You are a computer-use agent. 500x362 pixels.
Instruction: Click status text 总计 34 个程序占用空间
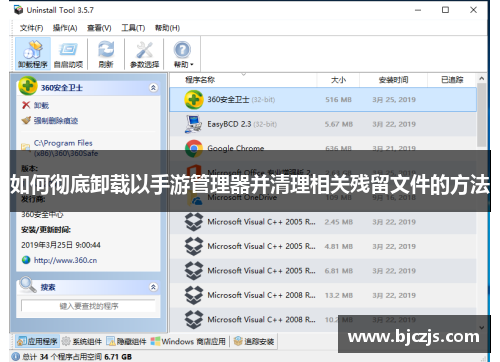coord(63,357)
